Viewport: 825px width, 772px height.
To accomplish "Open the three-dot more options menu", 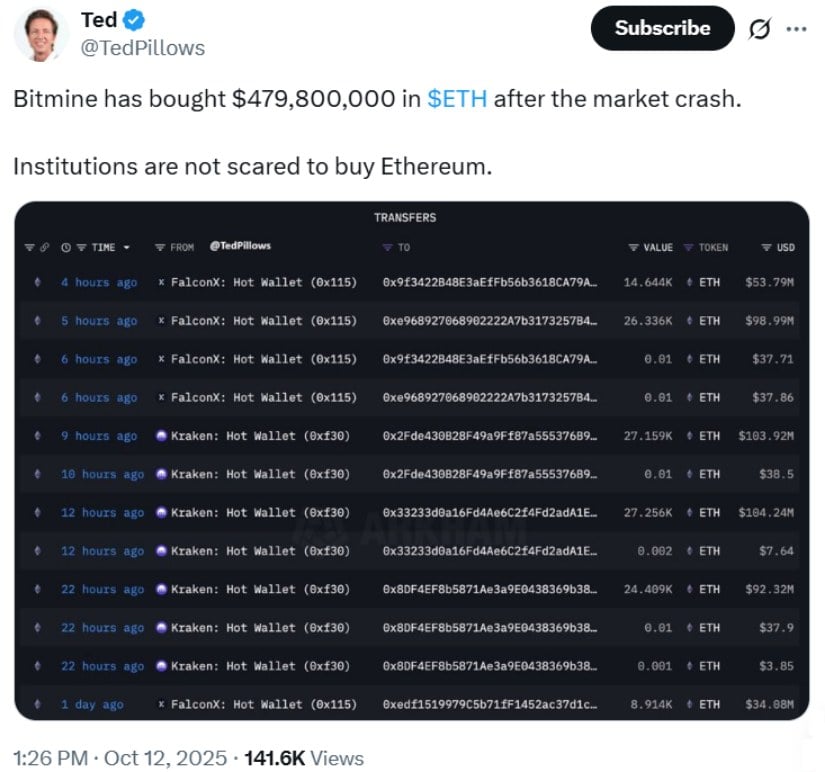I will (x=796, y=29).
